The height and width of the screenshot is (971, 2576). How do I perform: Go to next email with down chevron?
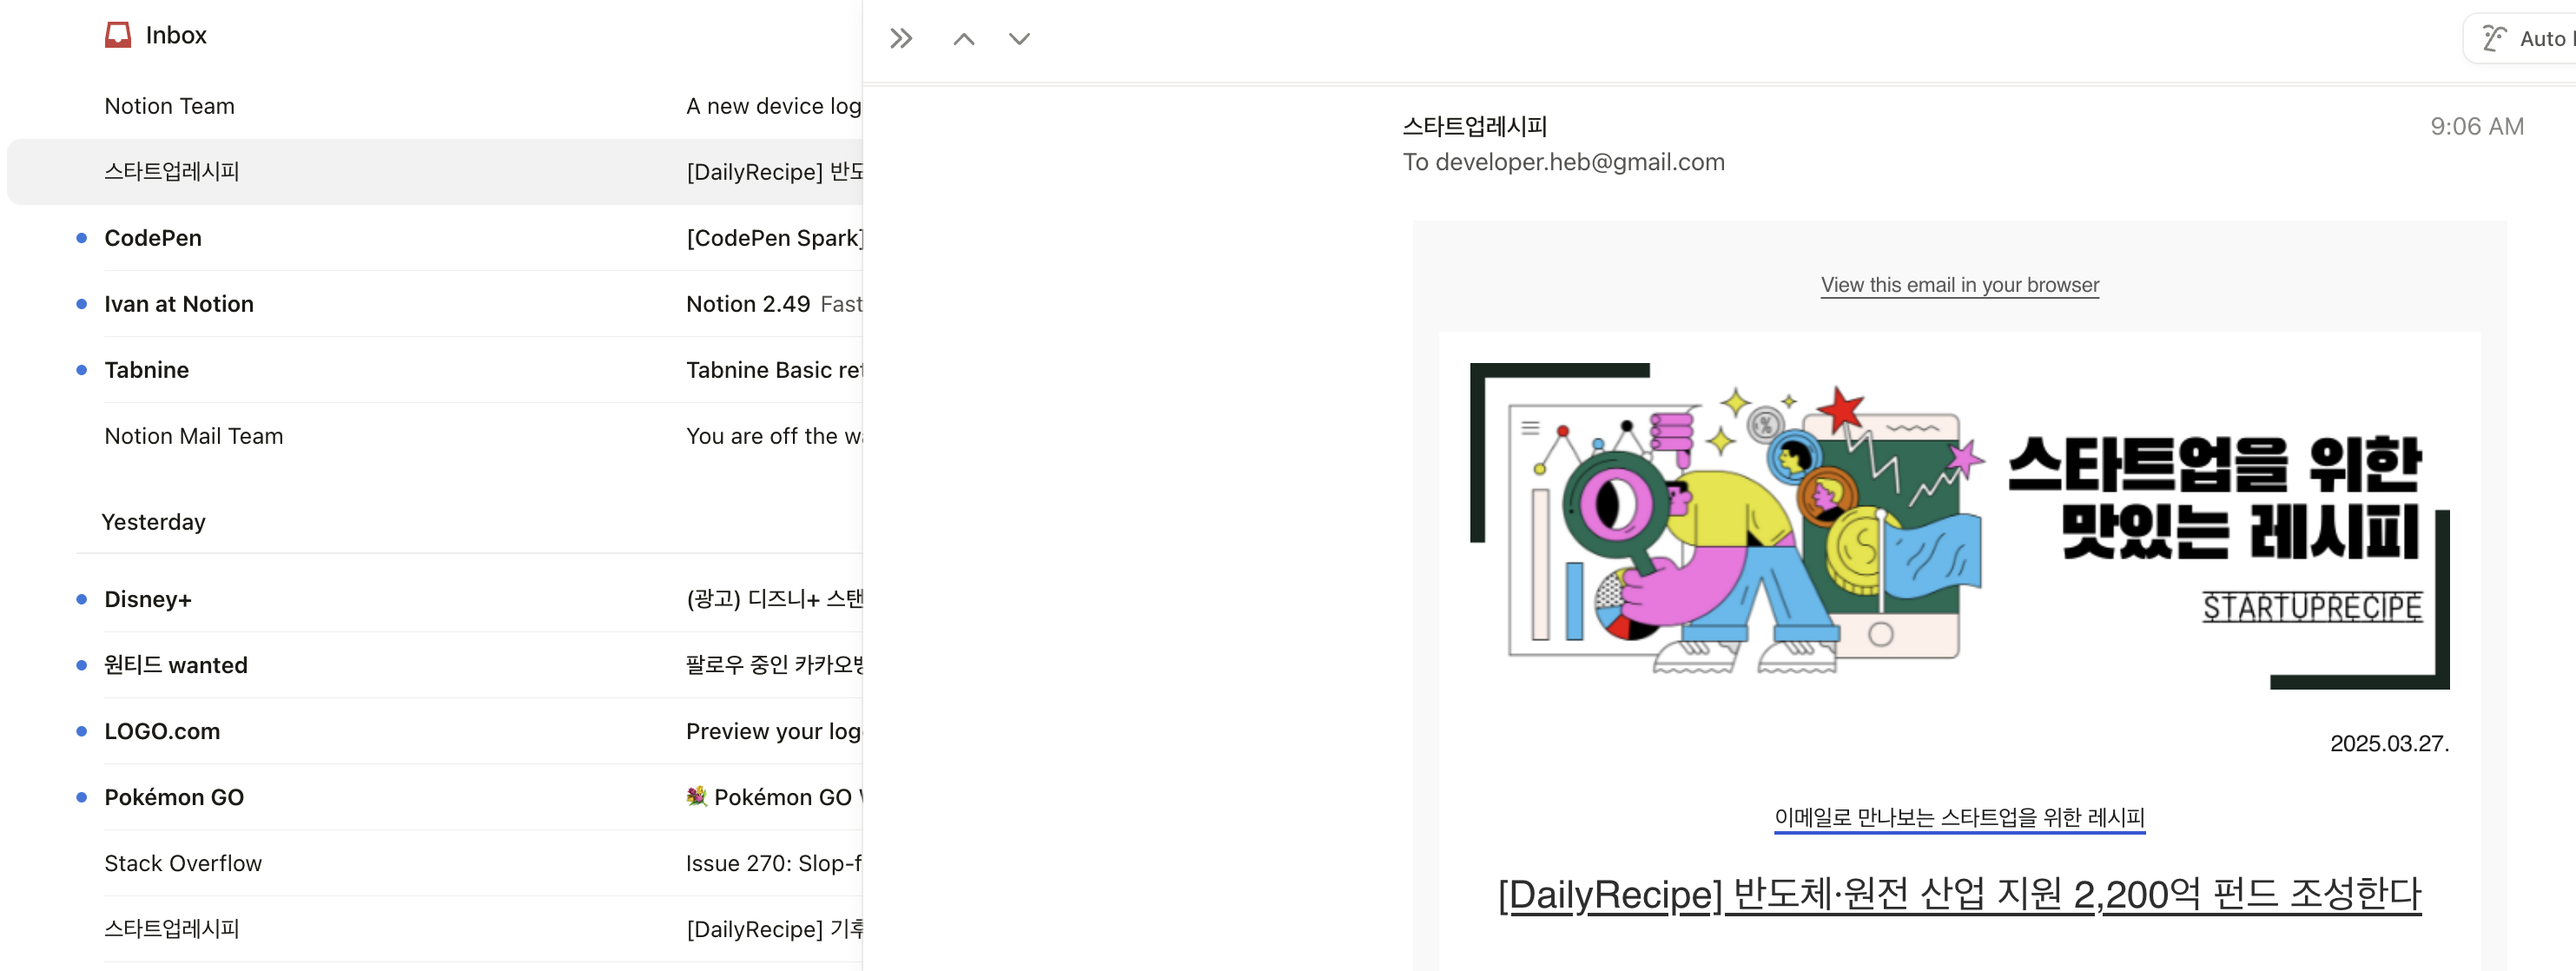[x=1019, y=39]
